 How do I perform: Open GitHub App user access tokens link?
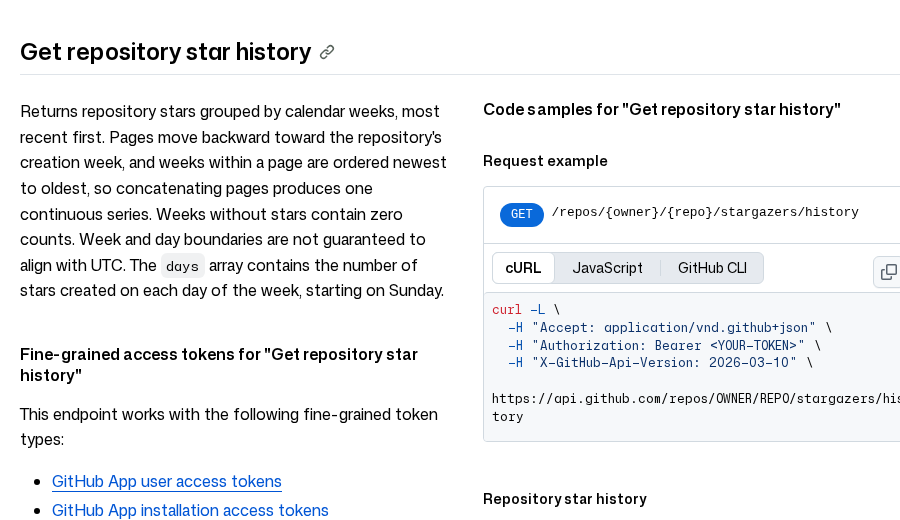[166, 482]
